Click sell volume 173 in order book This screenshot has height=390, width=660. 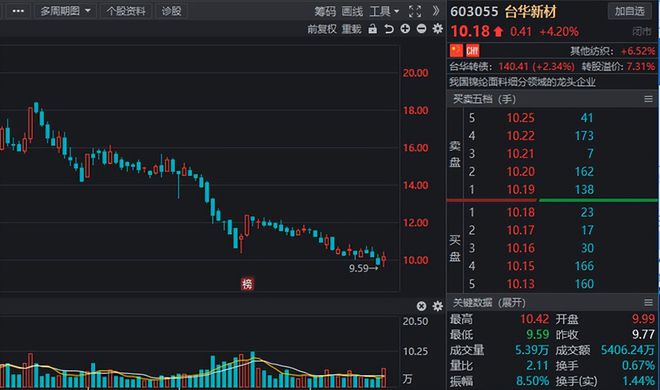click(584, 136)
